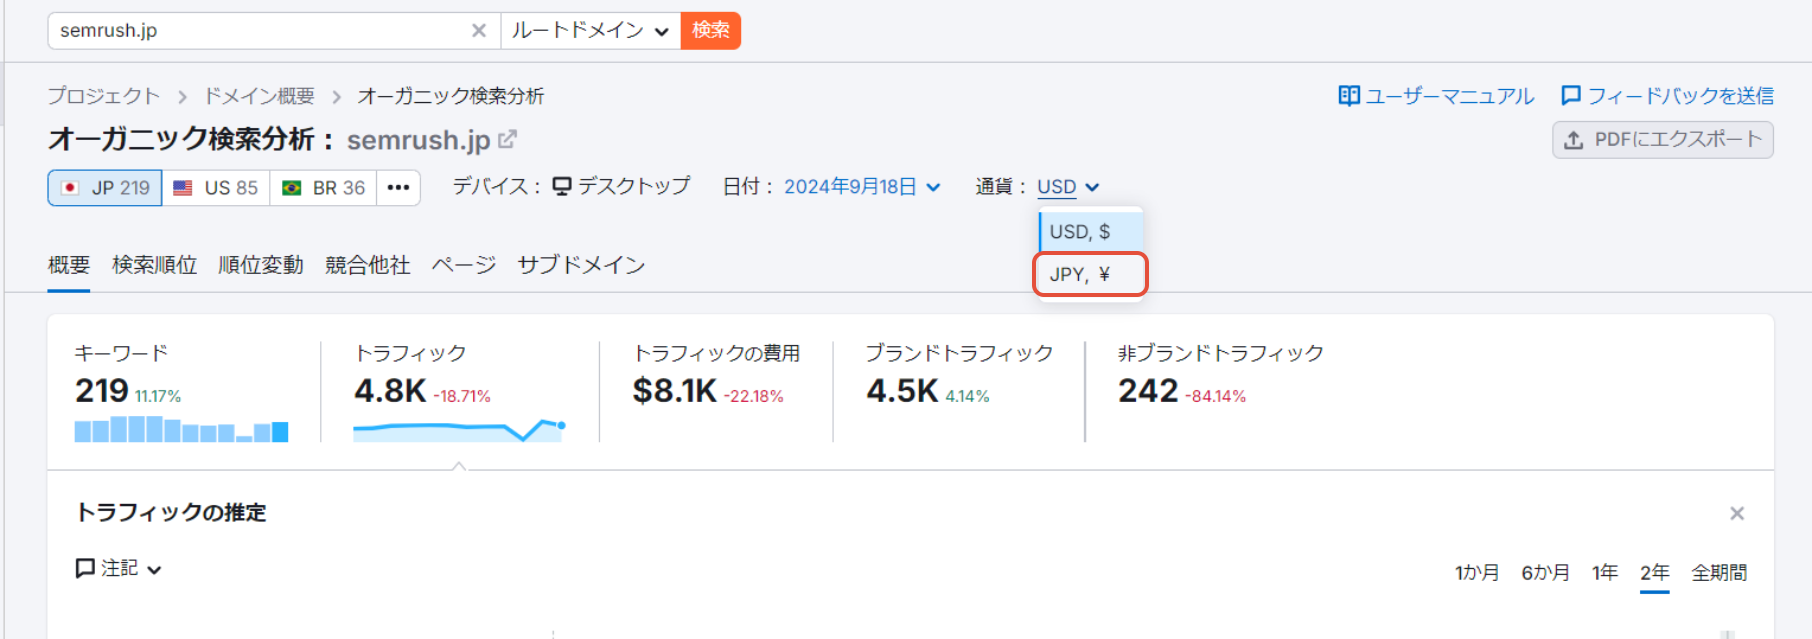Select the 6か月 time range
The image size is (1812, 639).
click(x=1545, y=573)
